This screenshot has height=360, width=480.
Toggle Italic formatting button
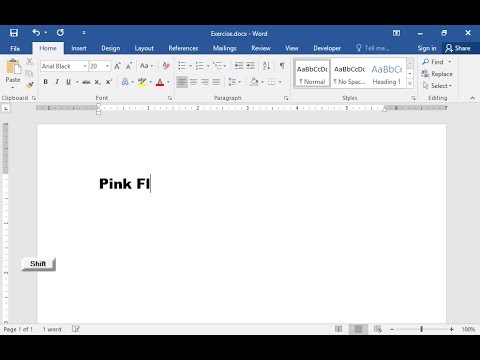point(57,82)
